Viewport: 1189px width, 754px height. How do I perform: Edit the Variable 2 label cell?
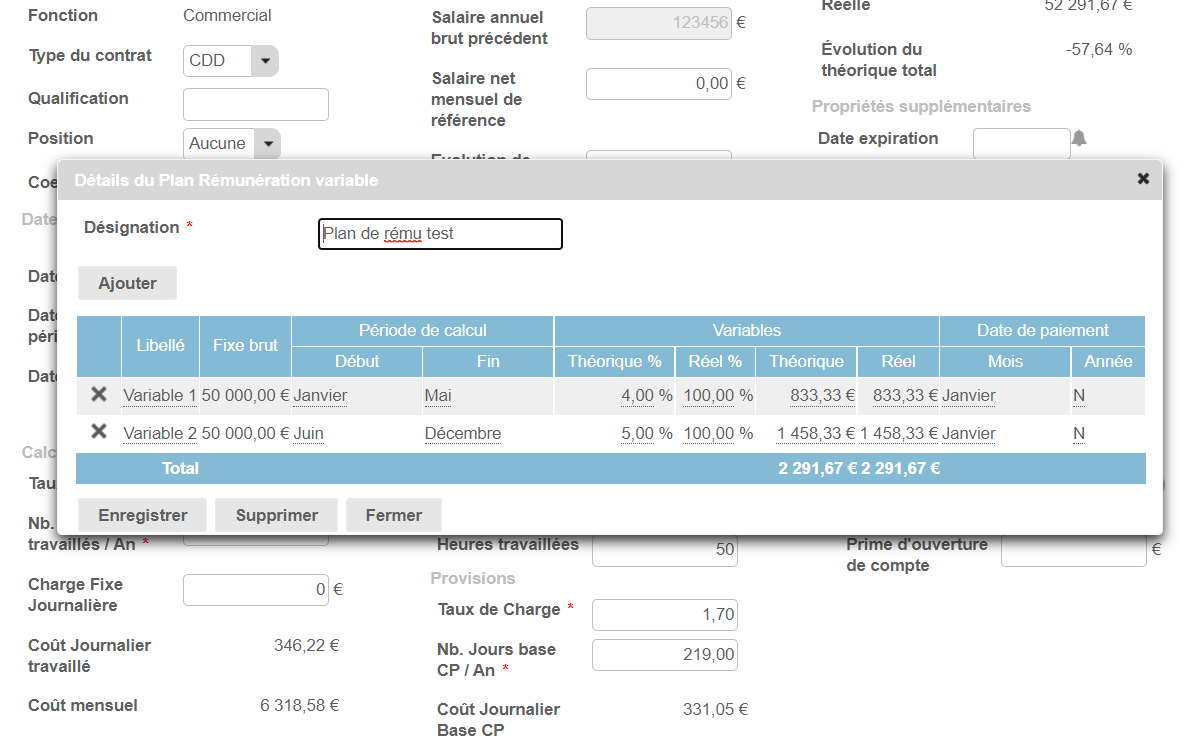(x=159, y=434)
